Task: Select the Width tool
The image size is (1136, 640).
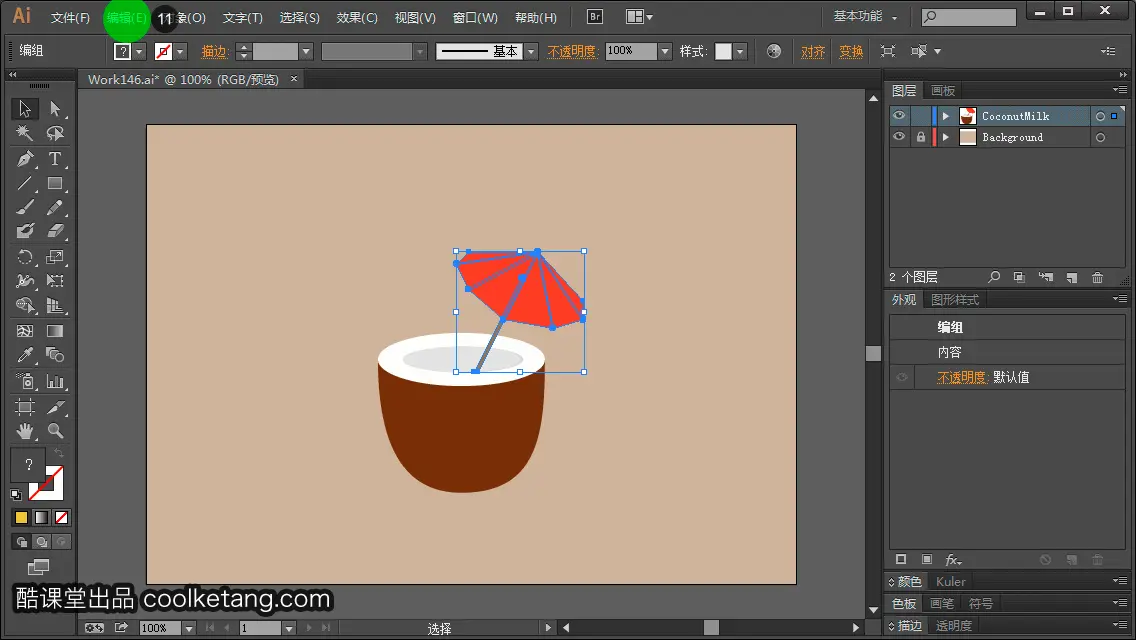Action: click(x=25, y=280)
